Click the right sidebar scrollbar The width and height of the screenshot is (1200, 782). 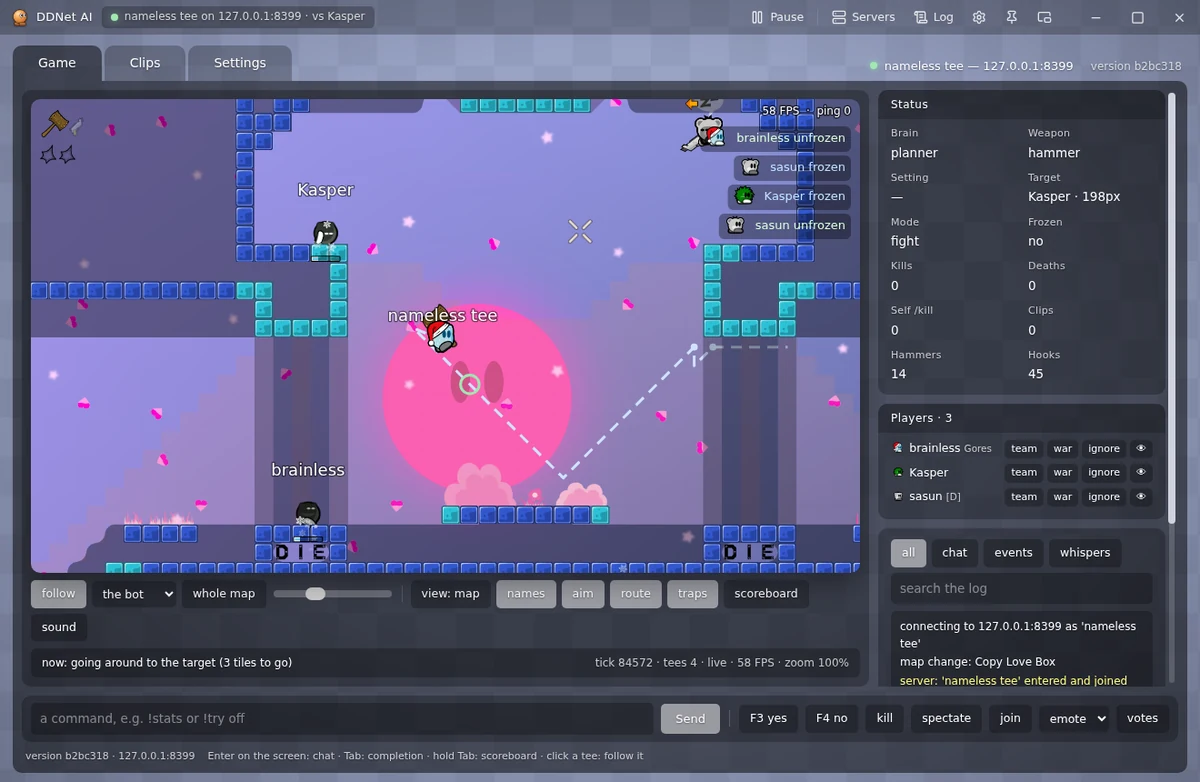[x=1171, y=310]
